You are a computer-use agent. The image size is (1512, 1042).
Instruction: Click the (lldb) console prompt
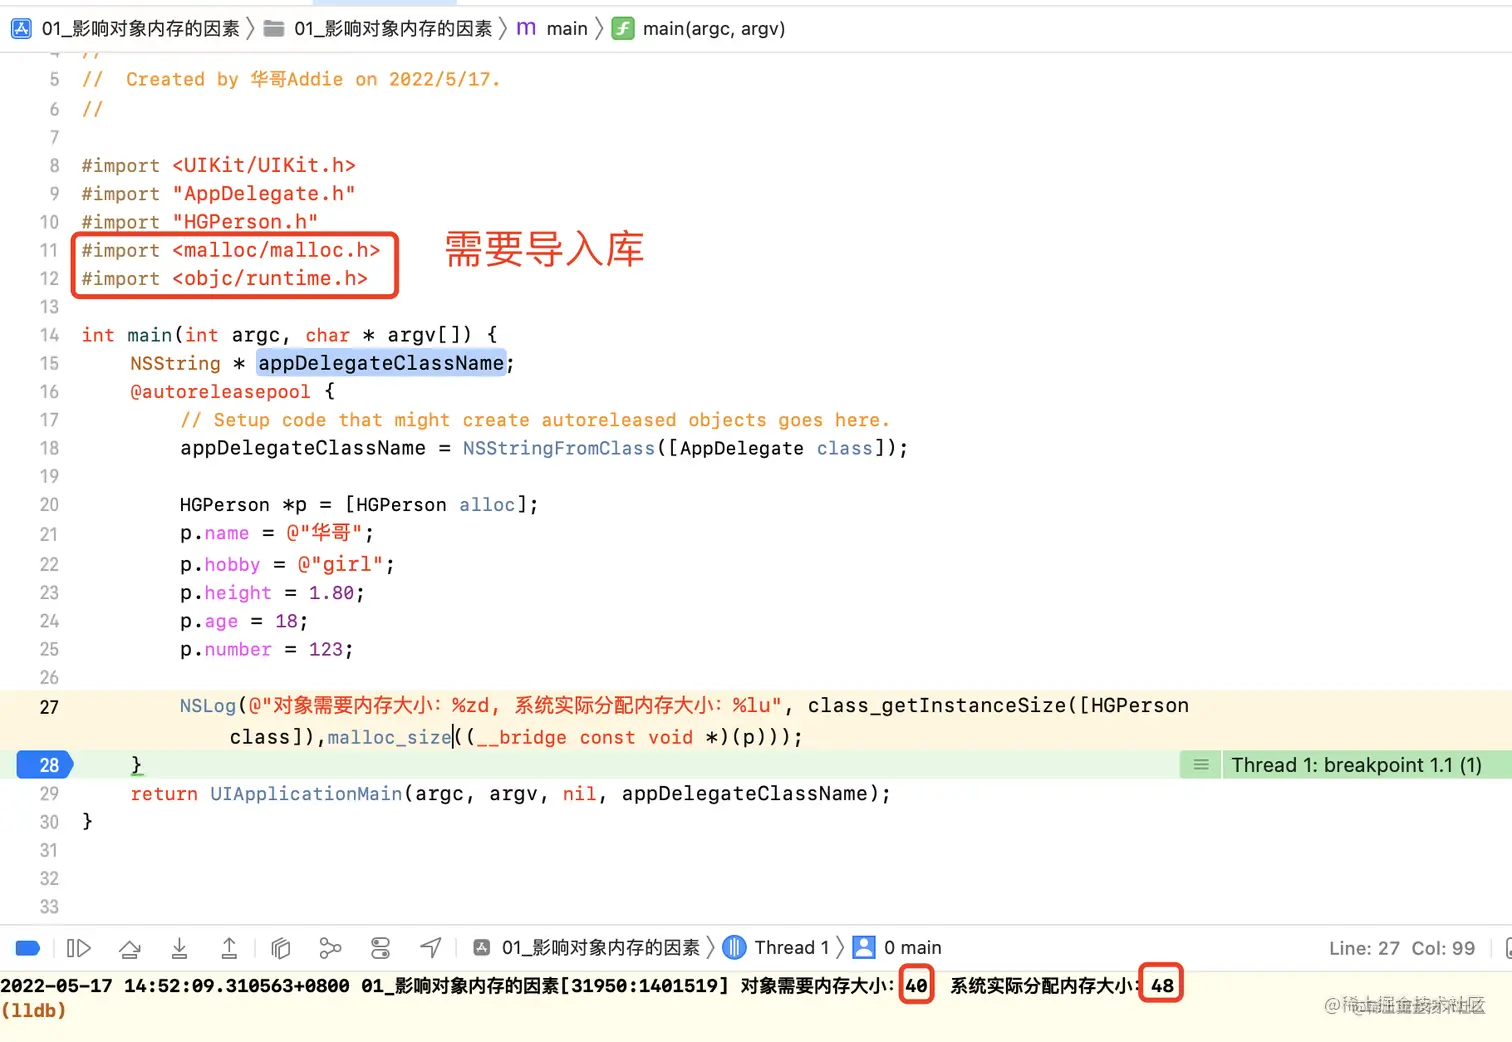tap(34, 1011)
